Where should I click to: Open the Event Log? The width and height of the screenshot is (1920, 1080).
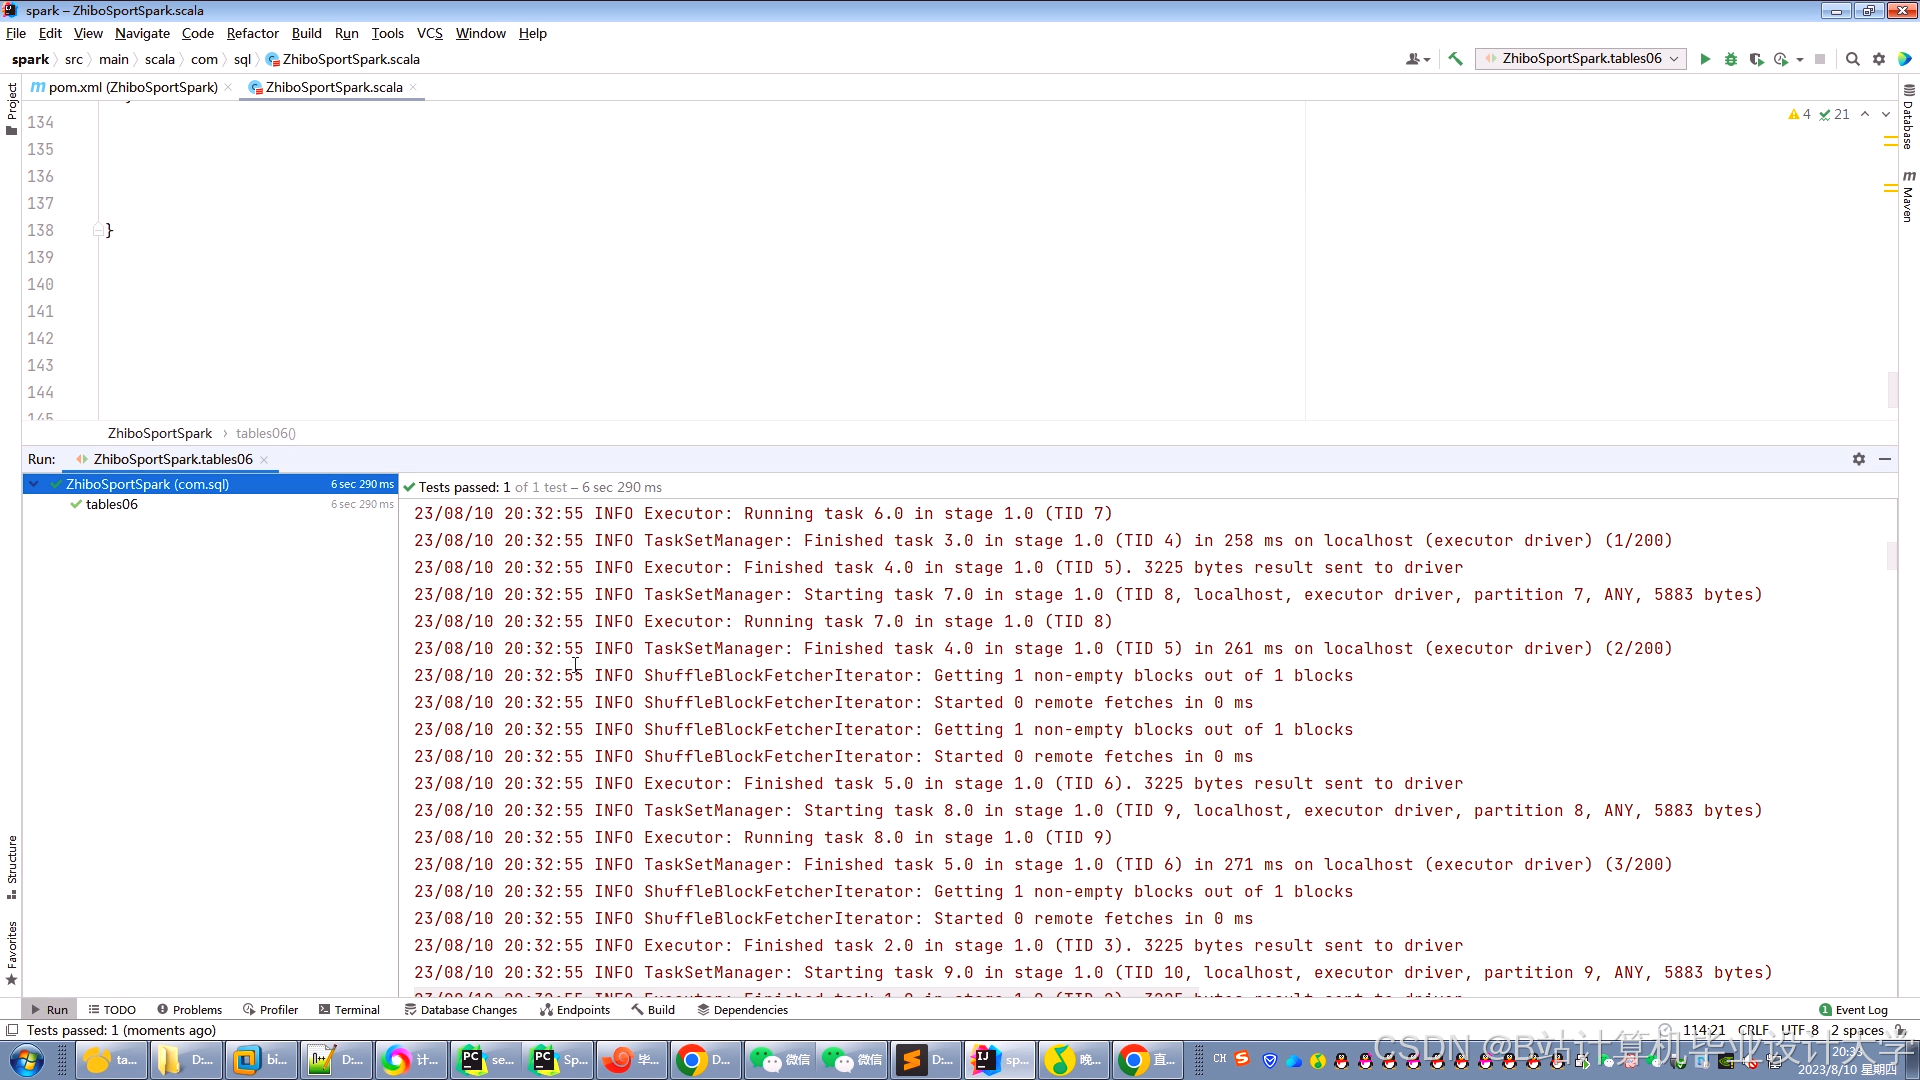(1853, 1010)
